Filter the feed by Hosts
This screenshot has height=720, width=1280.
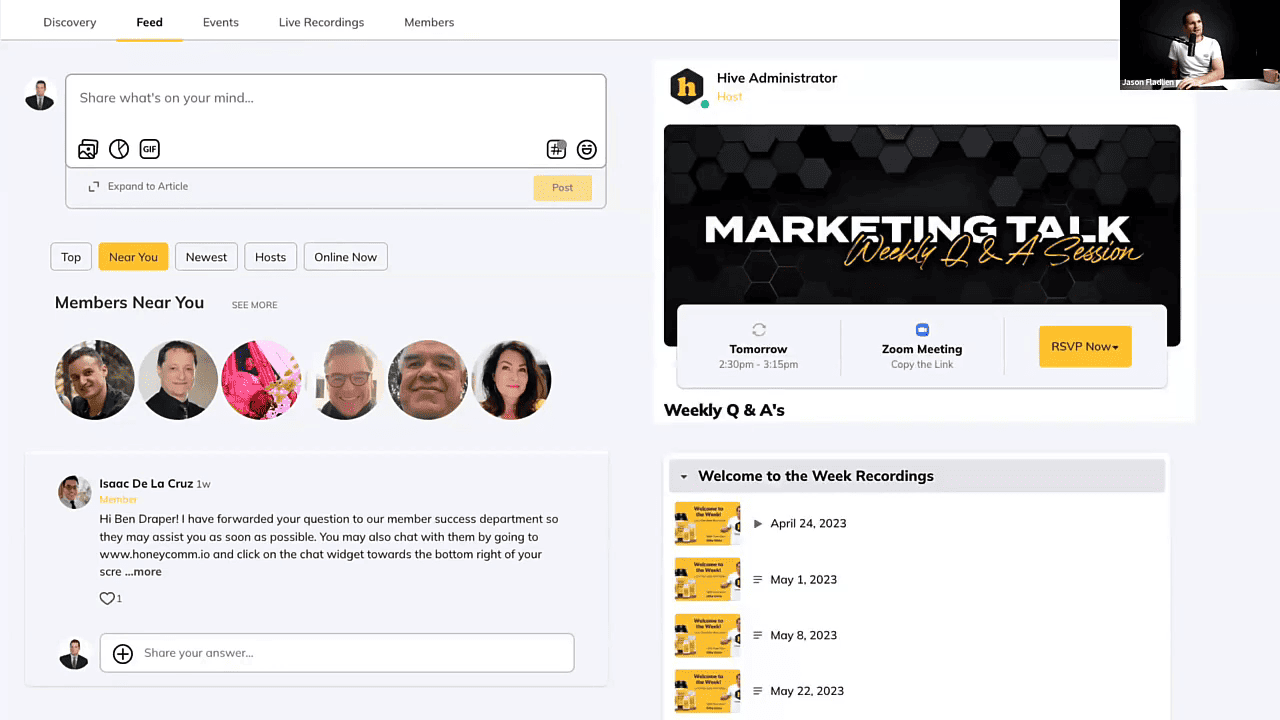click(270, 257)
